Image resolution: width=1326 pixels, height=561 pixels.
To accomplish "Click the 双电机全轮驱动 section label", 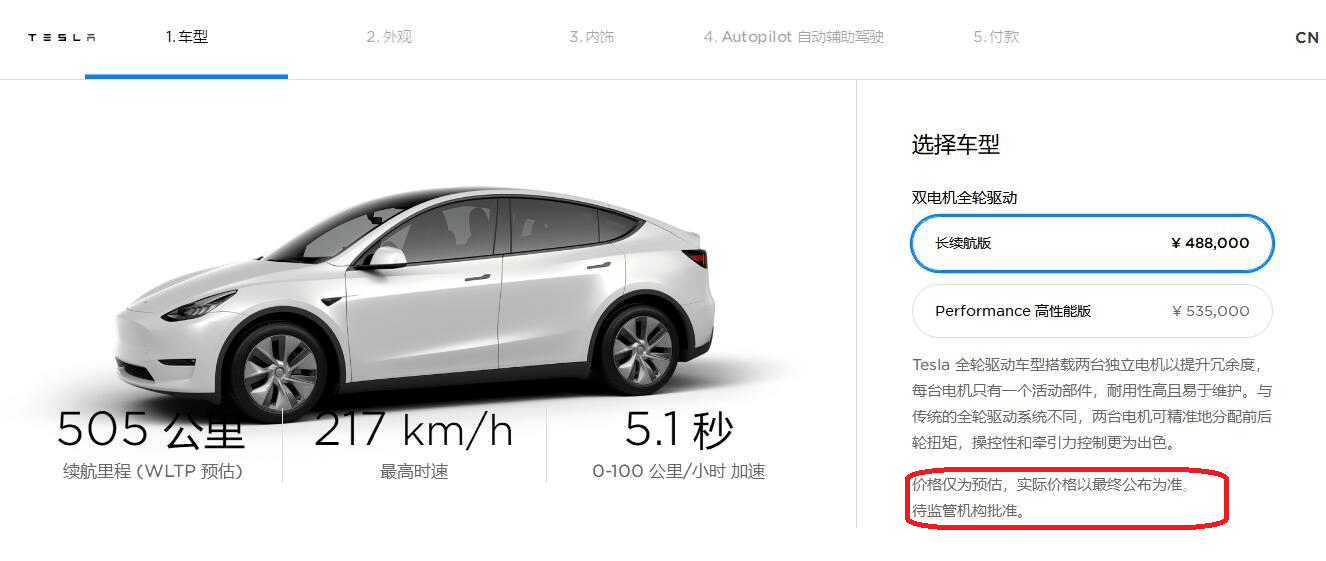I will [964, 198].
